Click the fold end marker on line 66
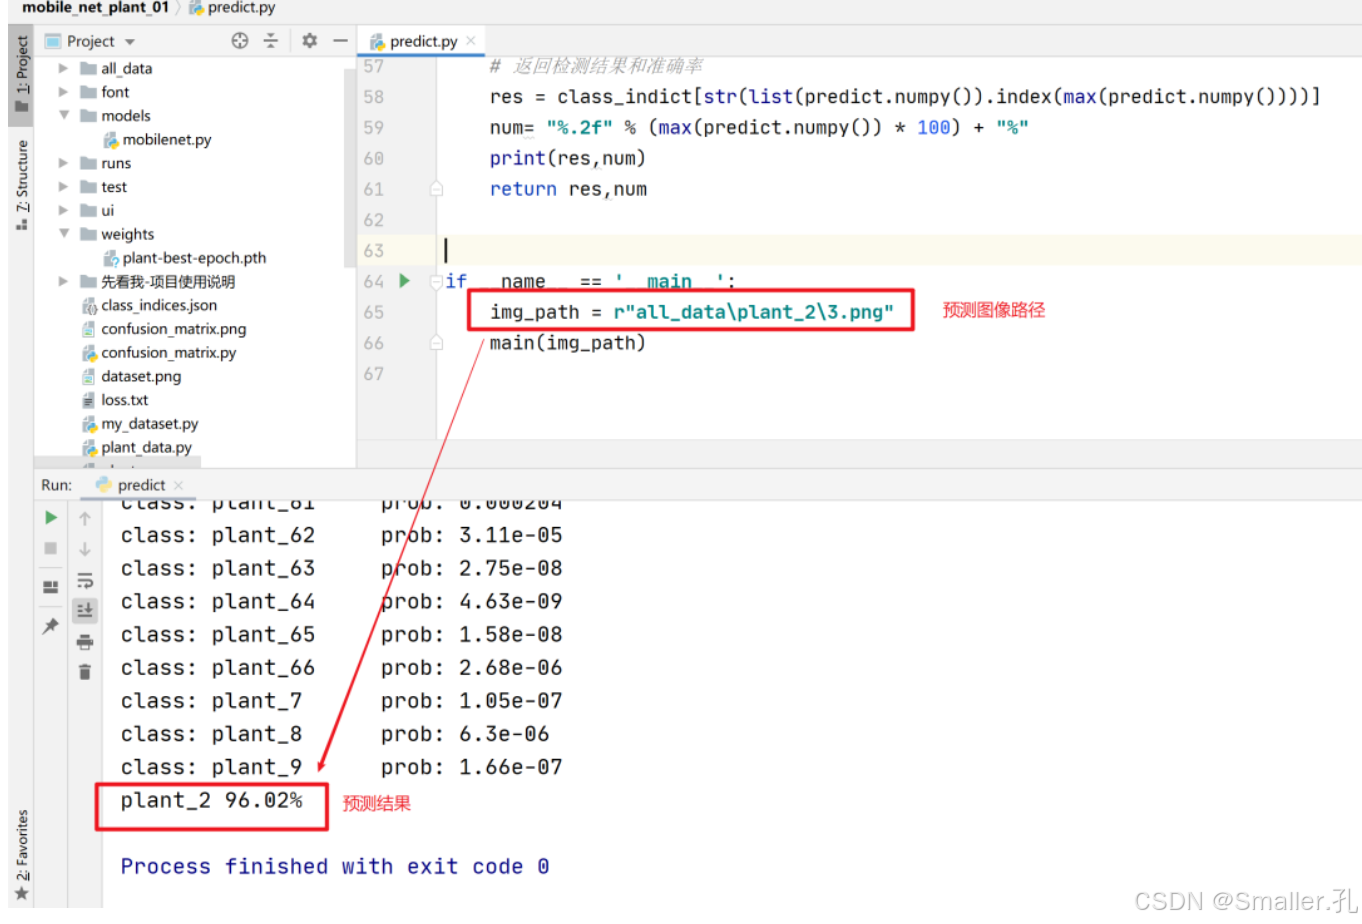 436,343
